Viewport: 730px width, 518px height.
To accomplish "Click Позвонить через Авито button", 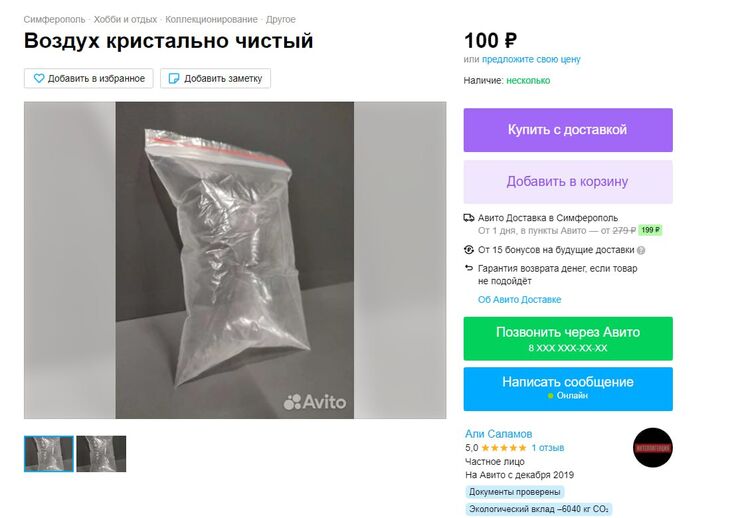I will (x=568, y=338).
